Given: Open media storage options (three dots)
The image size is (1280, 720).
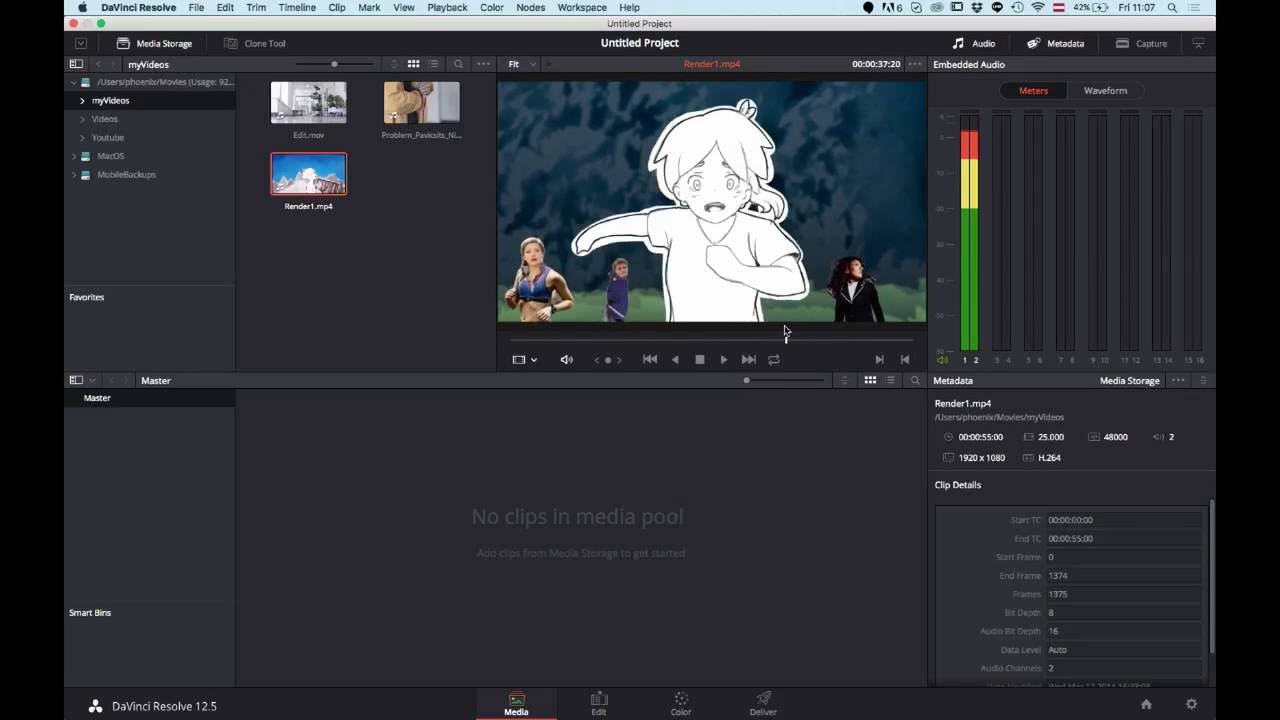Looking at the screenshot, I should pos(484,64).
